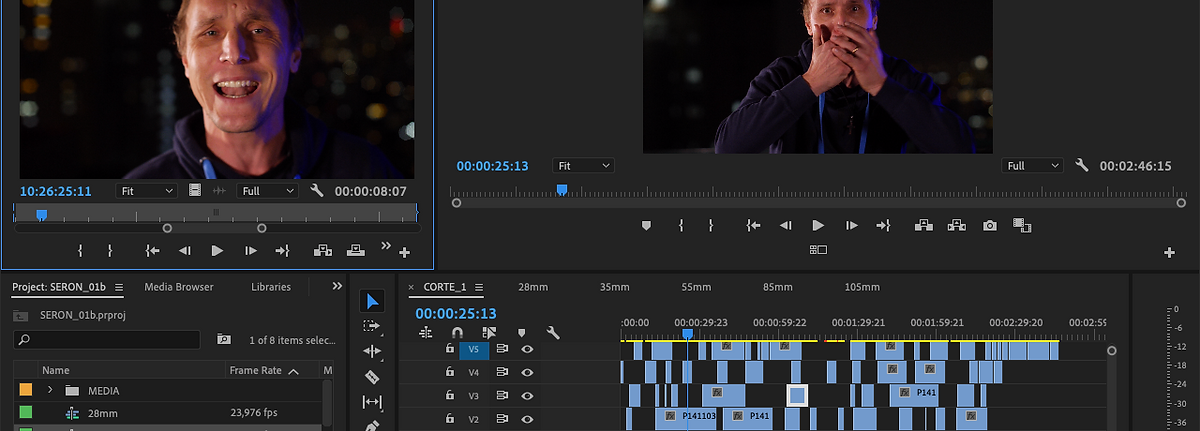Click Source Monitor playhead marker
The height and width of the screenshot is (431, 1200).
41,214
